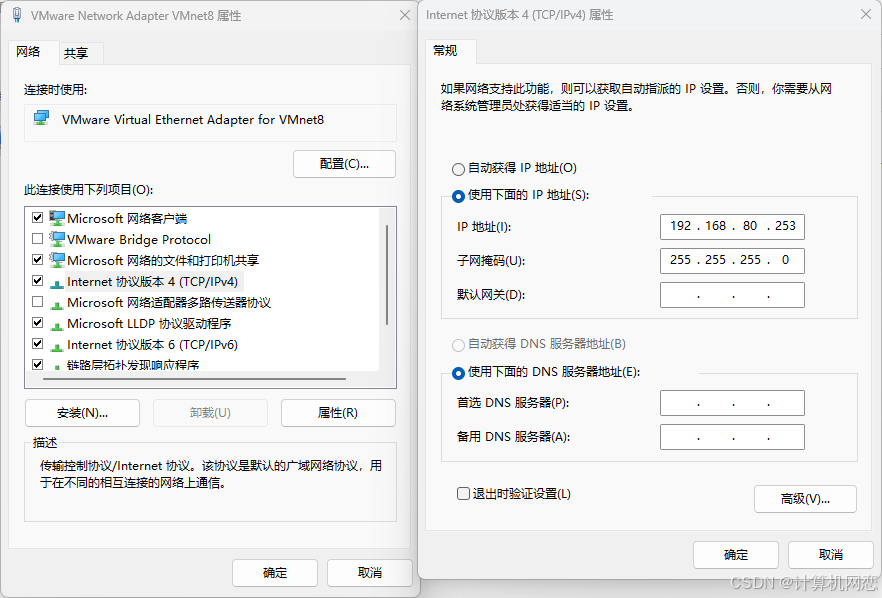Screen dimensions: 882x598
Task: Click the items list vertical scrollbar
Action: tap(387, 275)
